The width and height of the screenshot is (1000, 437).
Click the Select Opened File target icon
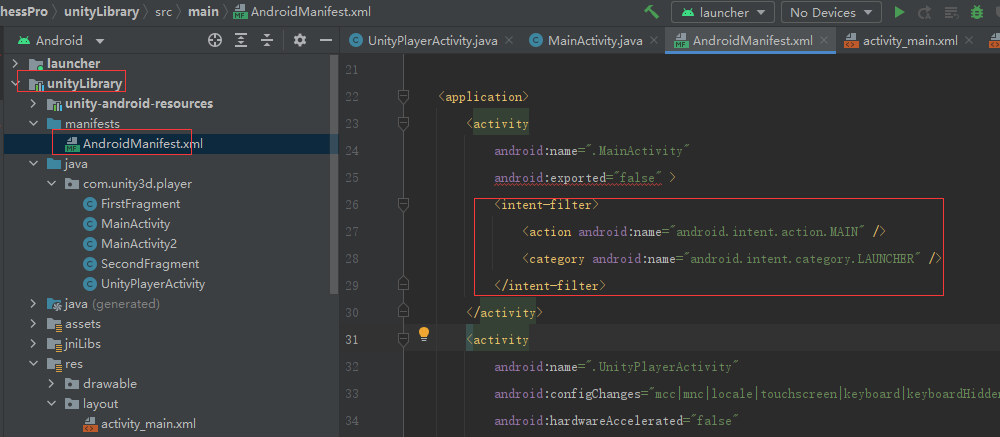[215, 41]
